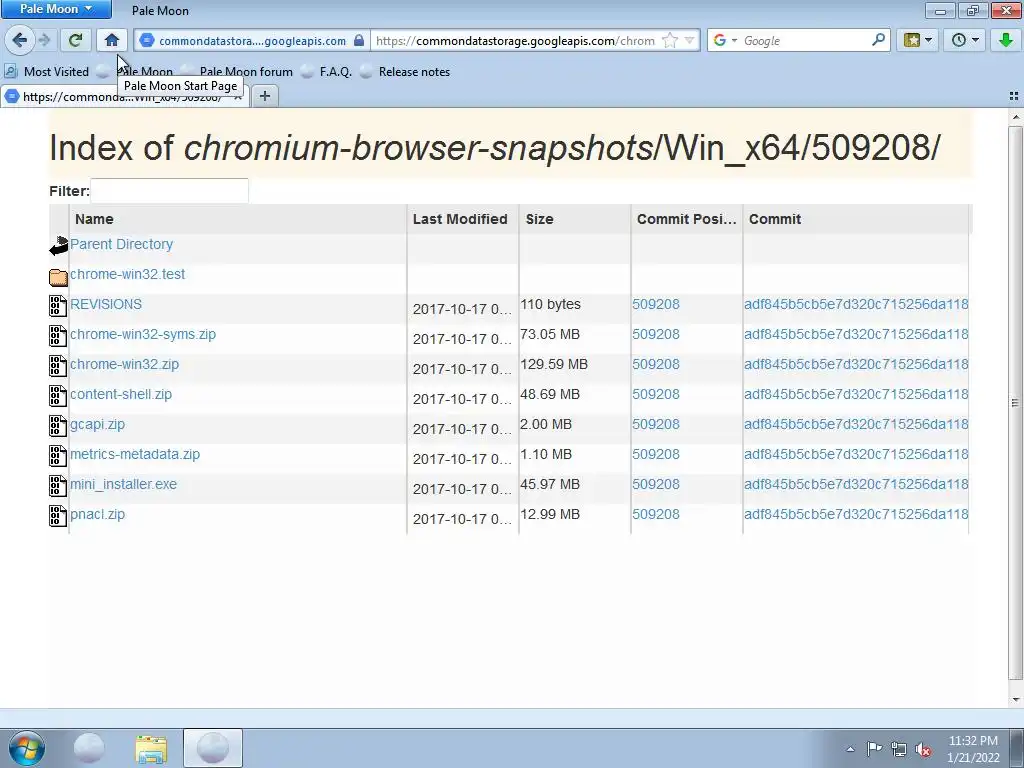The height and width of the screenshot is (768, 1024).
Task: Download content-shell.zip
Action: click(x=121, y=394)
